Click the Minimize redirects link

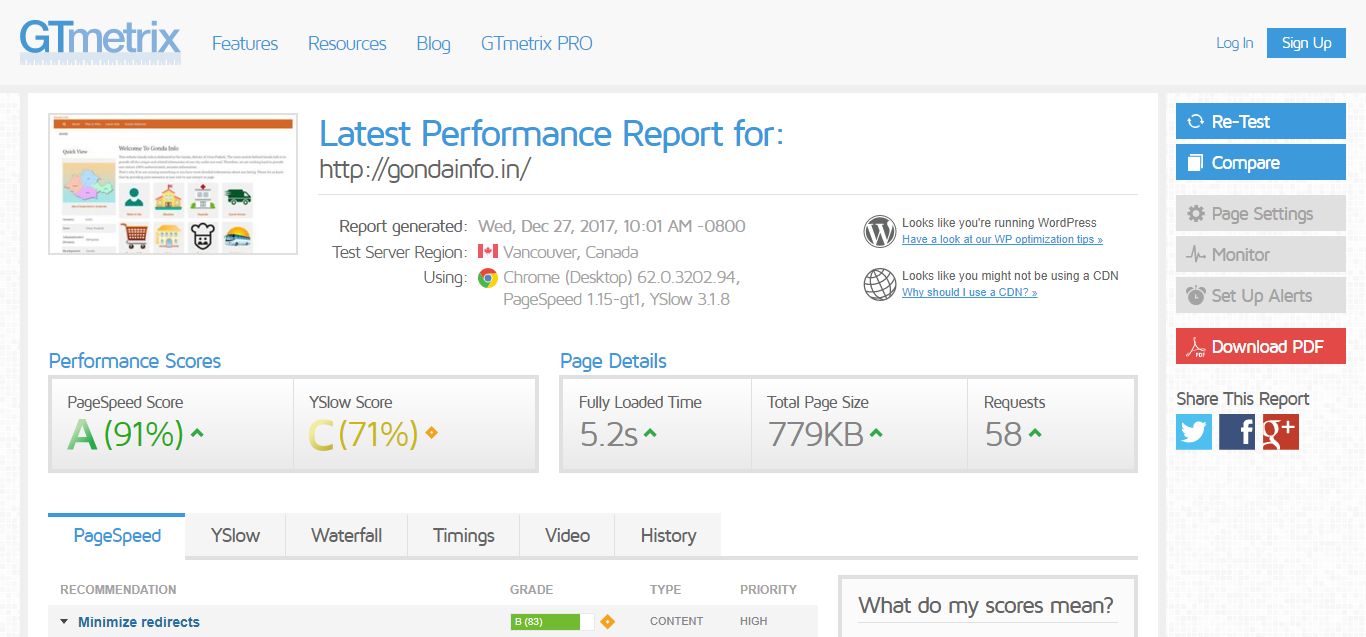[x=139, y=622]
